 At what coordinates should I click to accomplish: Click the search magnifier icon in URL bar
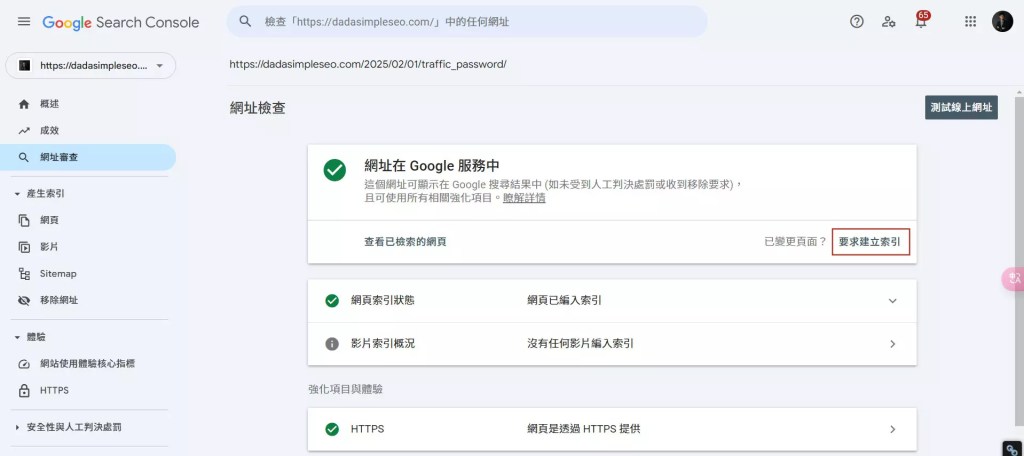coord(246,22)
